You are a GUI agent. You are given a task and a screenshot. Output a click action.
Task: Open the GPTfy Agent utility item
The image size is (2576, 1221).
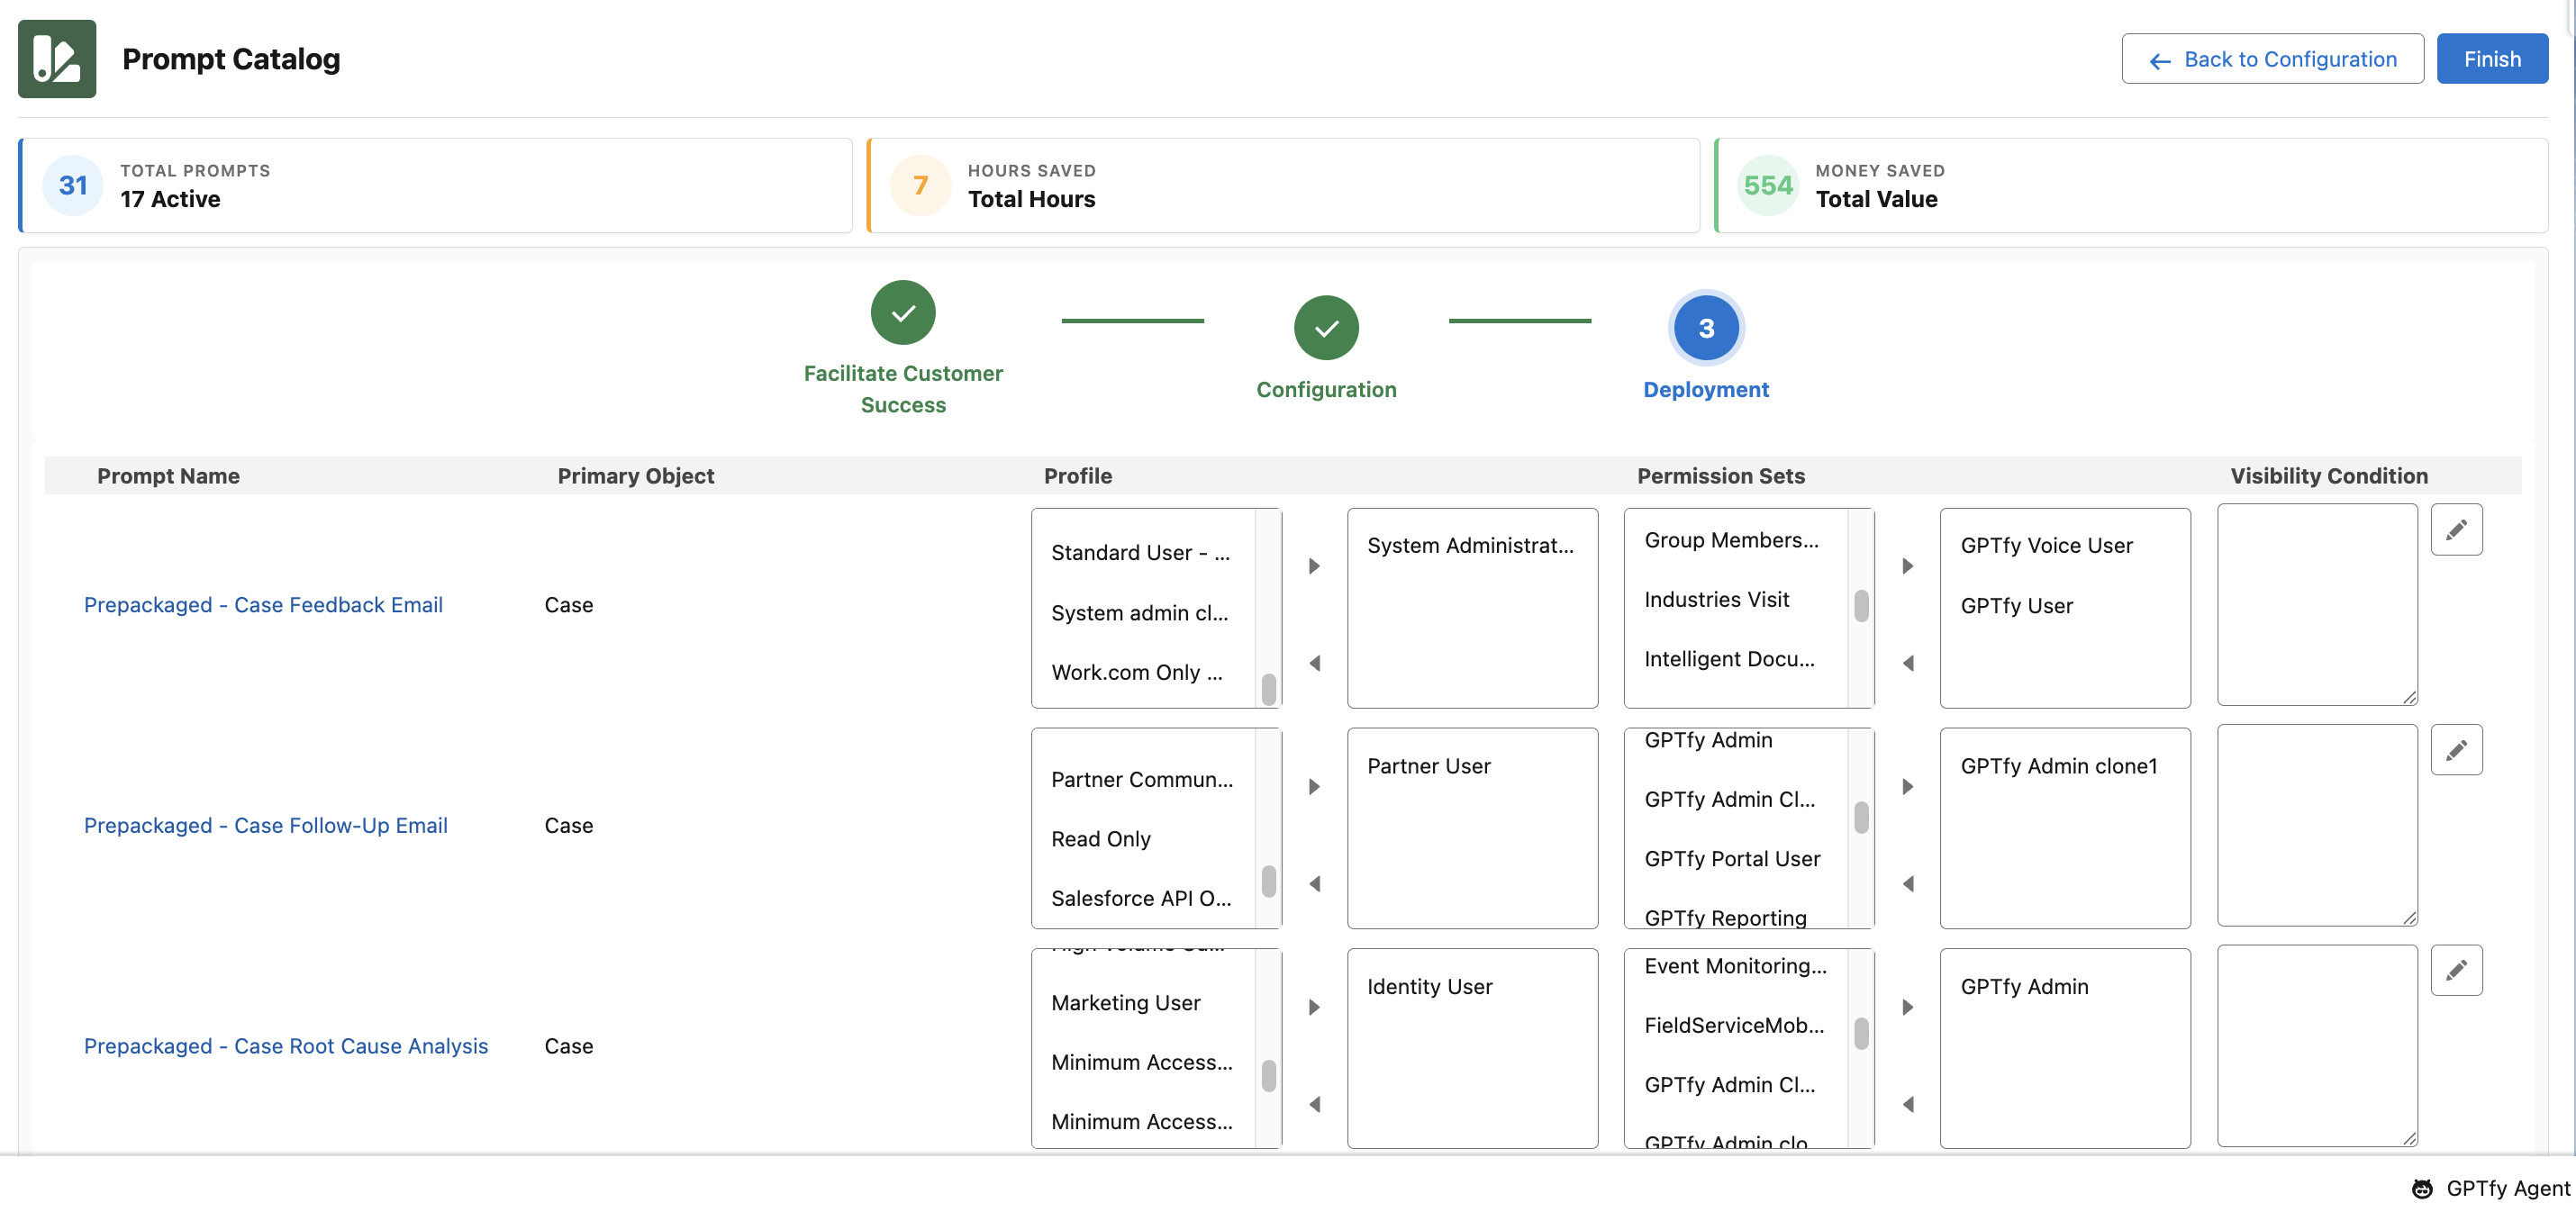pyautogui.click(x=2490, y=1188)
